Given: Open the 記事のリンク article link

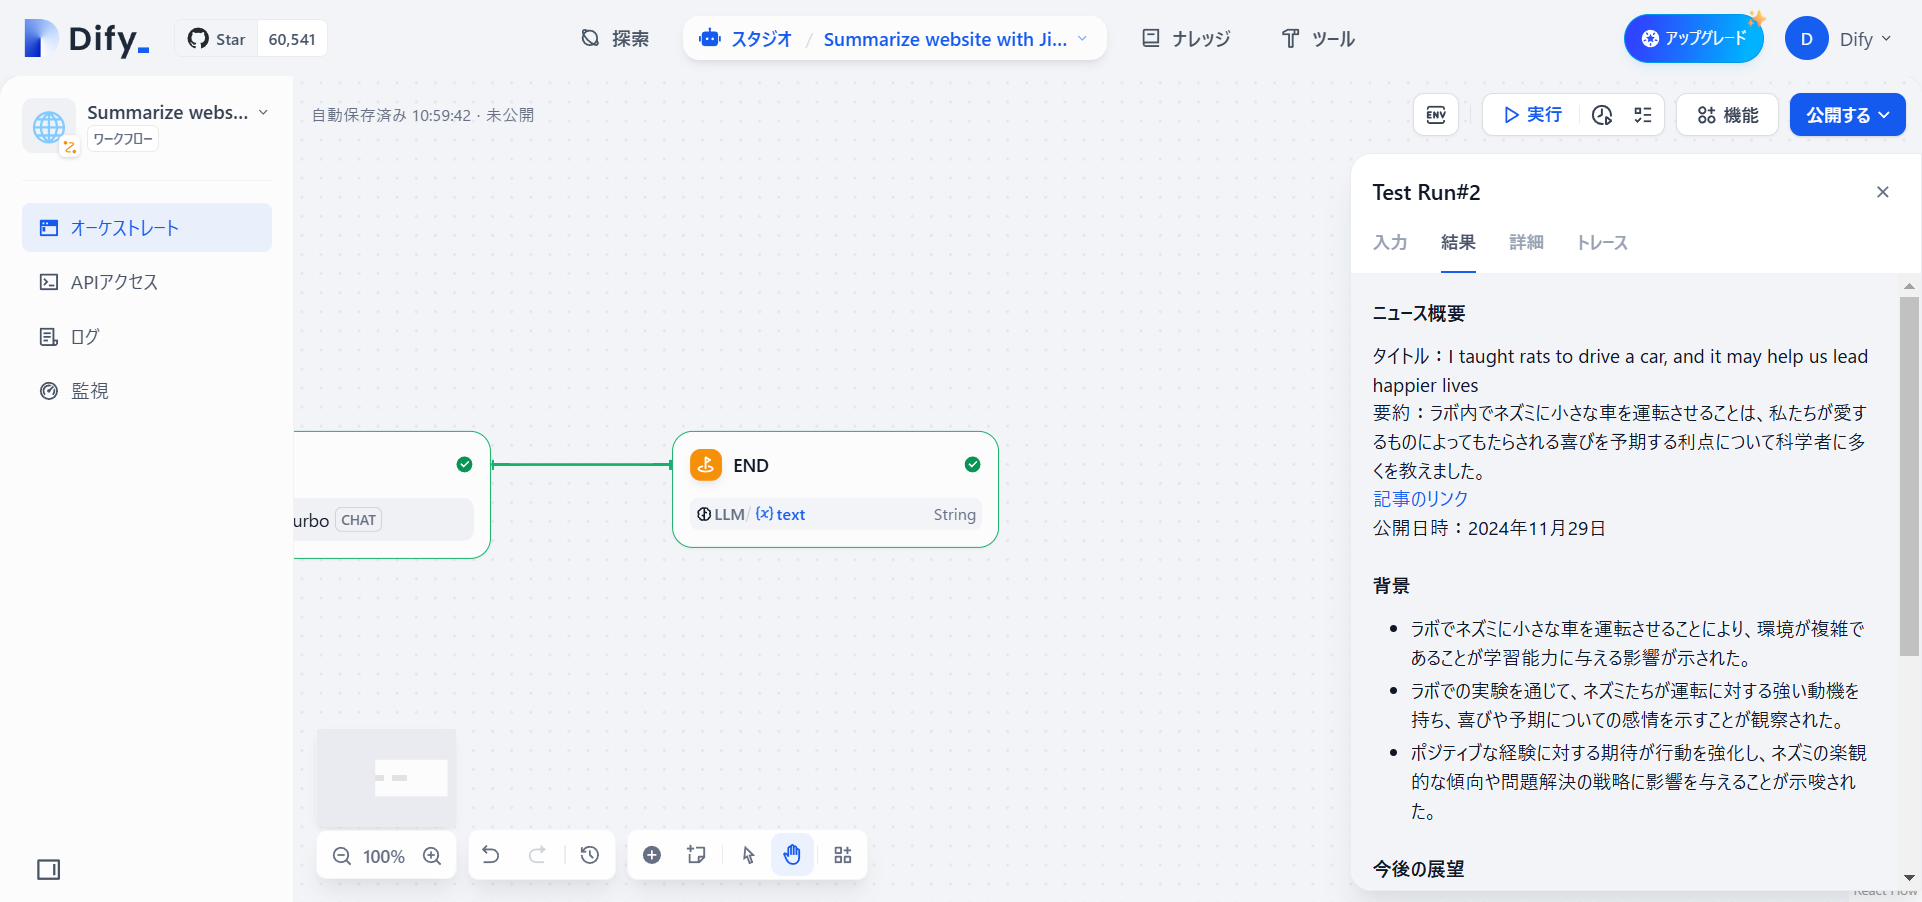Looking at the screenshot, I should (1419, 498).
